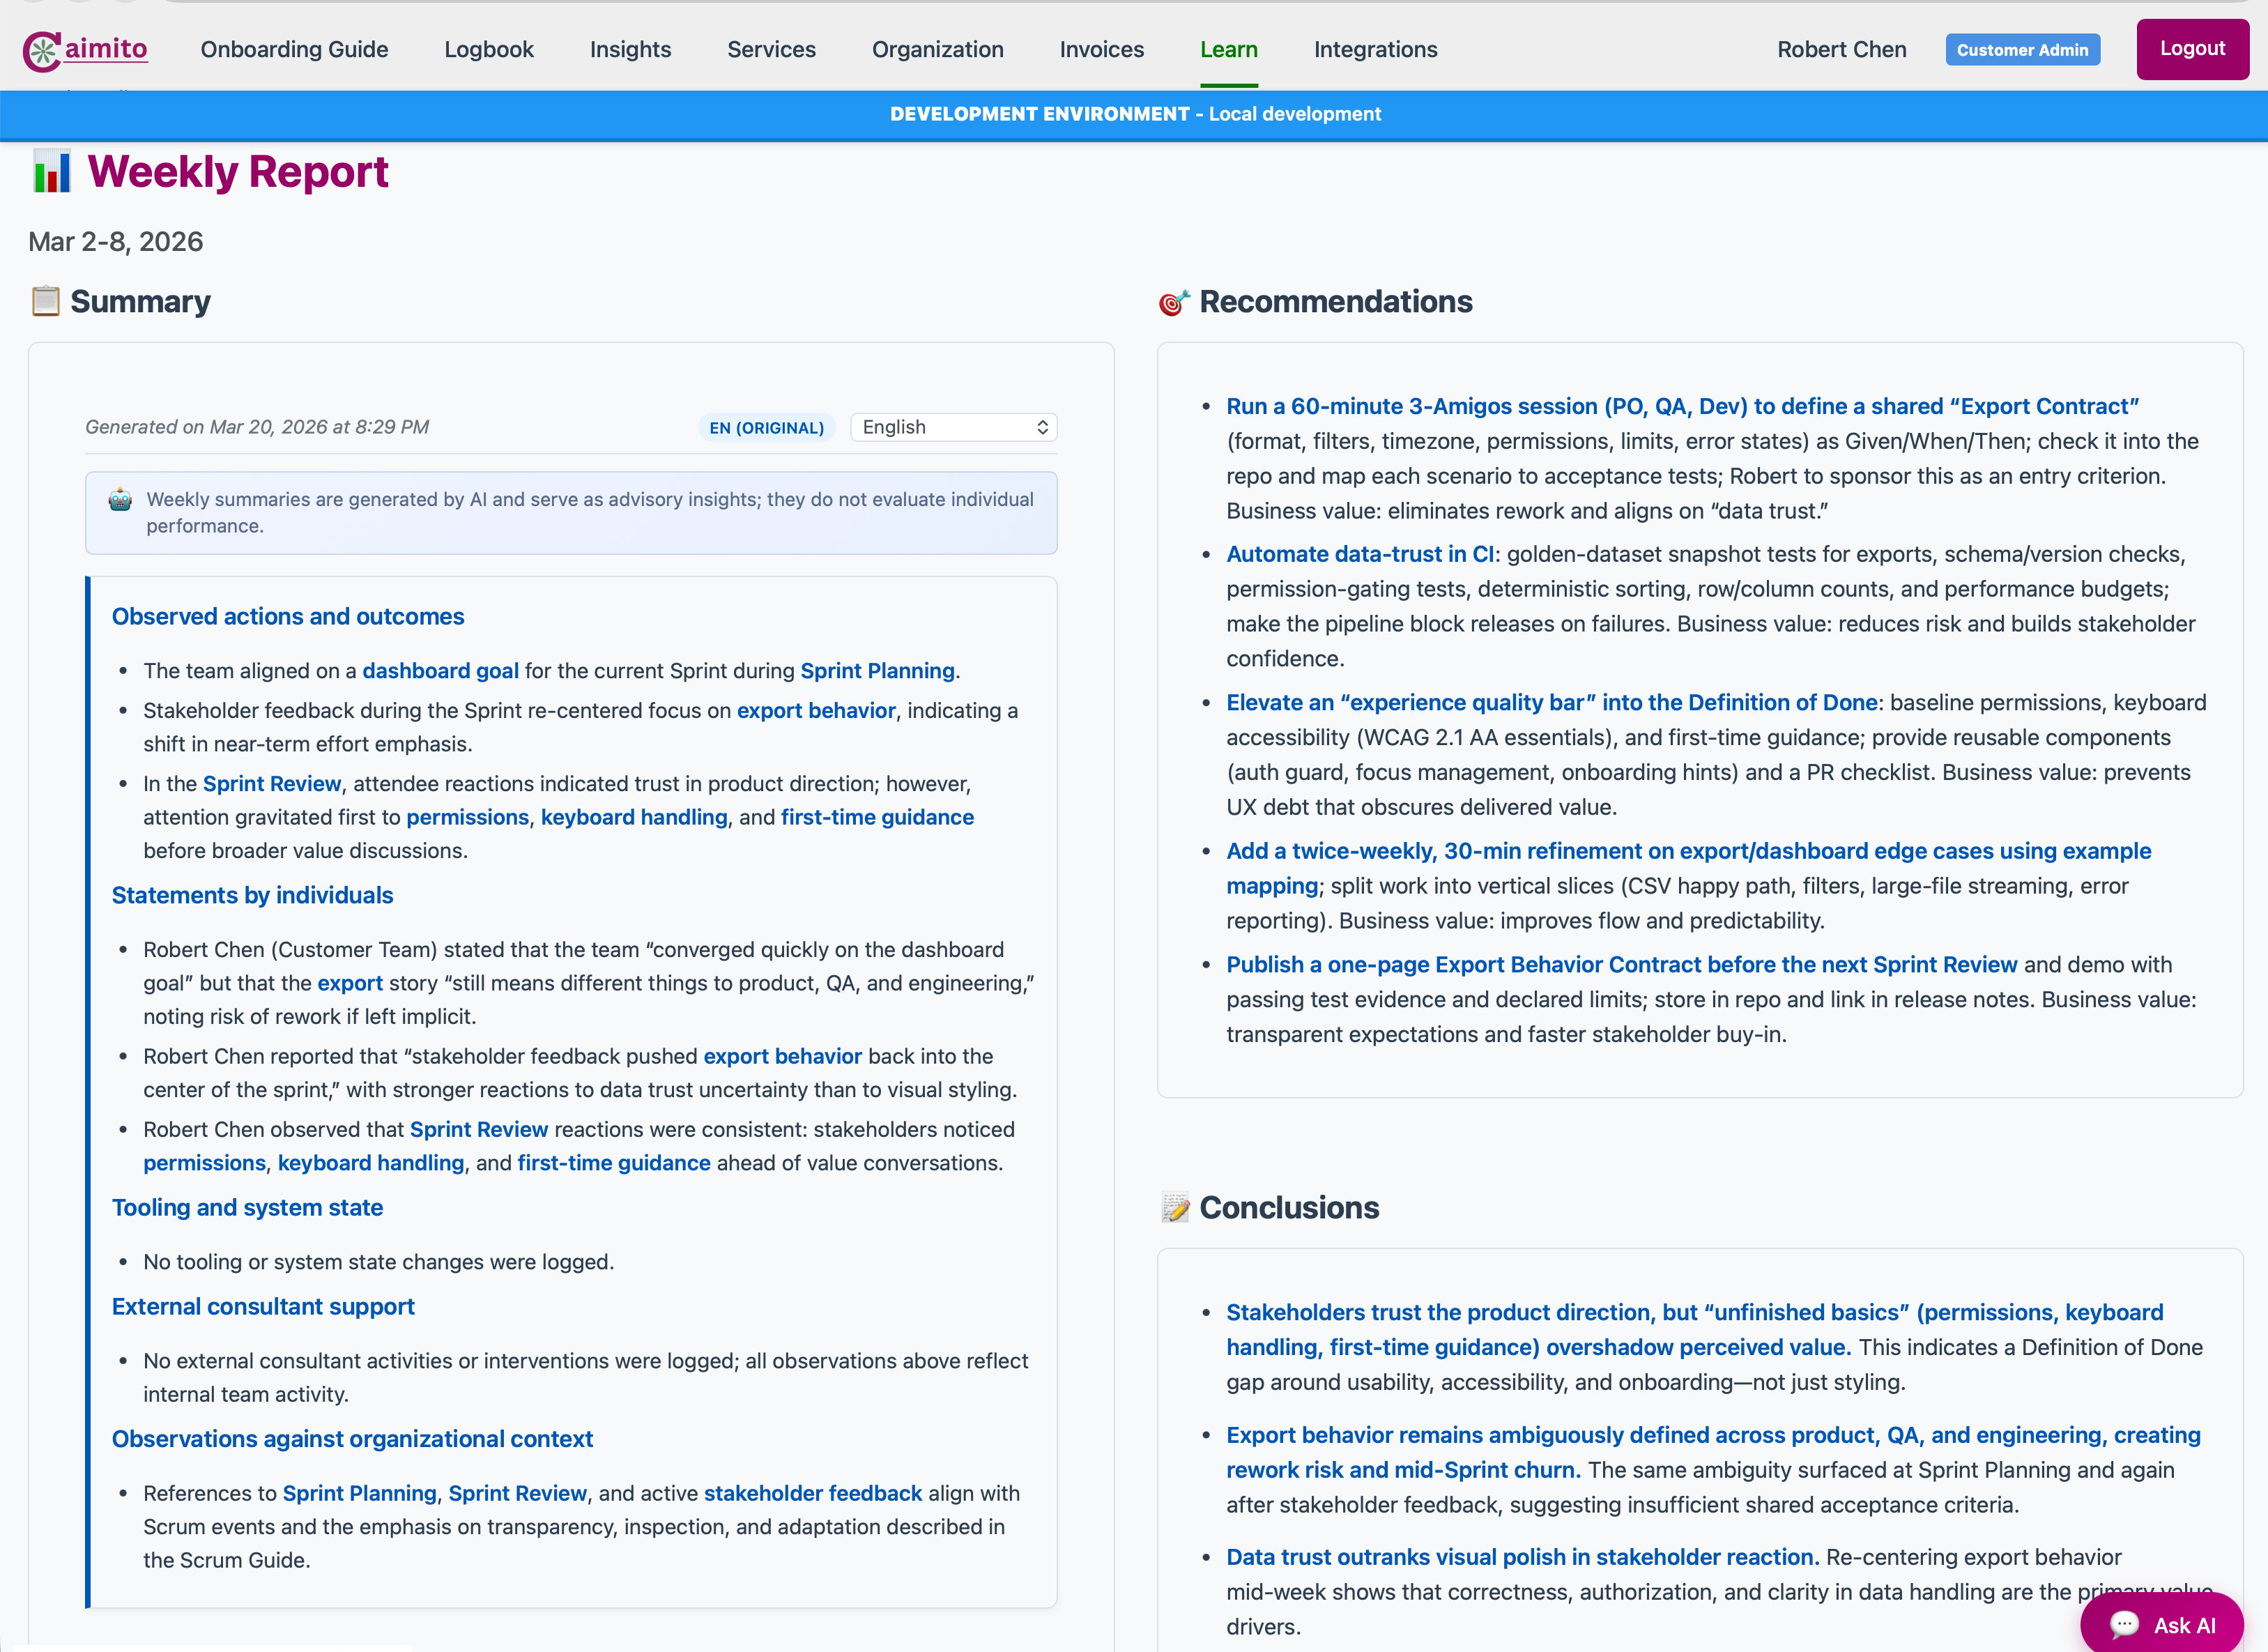
Task: Click the EN (ORIGINAL) badge
Action: [766, 427]
